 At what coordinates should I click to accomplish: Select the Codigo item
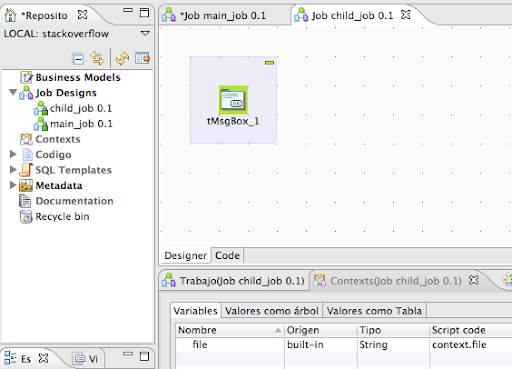coord(53,155)
